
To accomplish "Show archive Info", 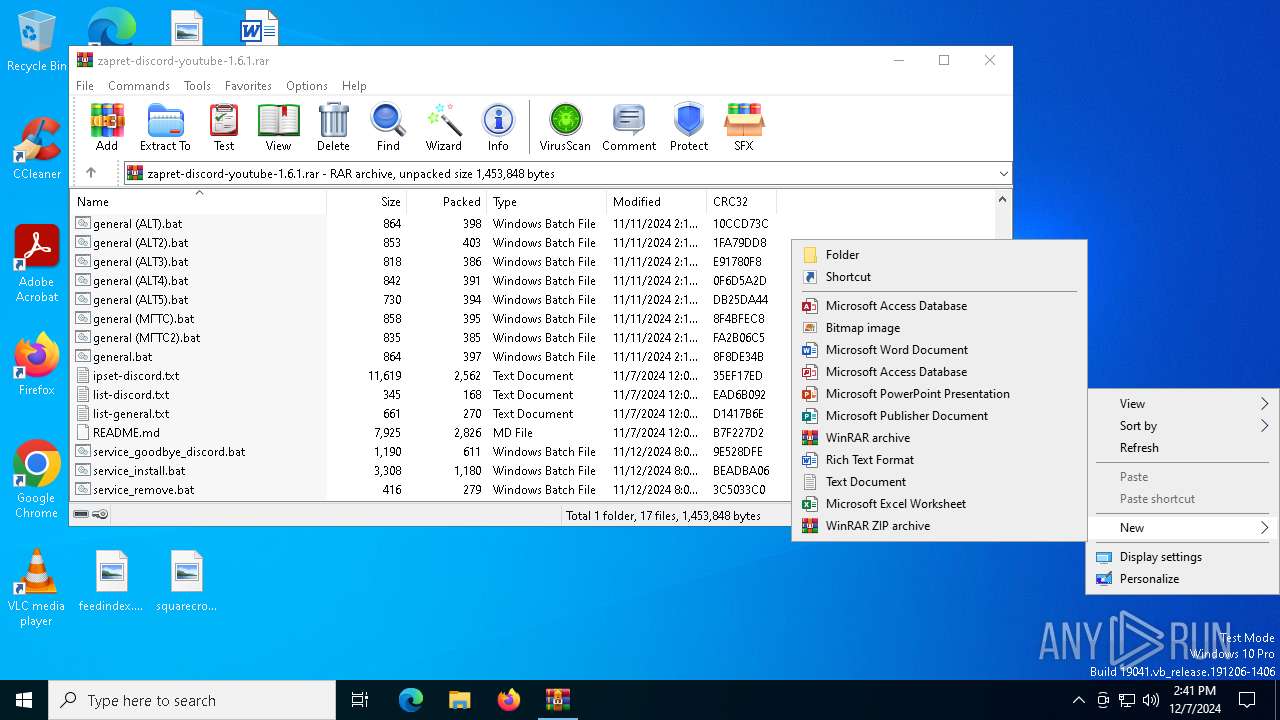I will [x=498, y=127].
